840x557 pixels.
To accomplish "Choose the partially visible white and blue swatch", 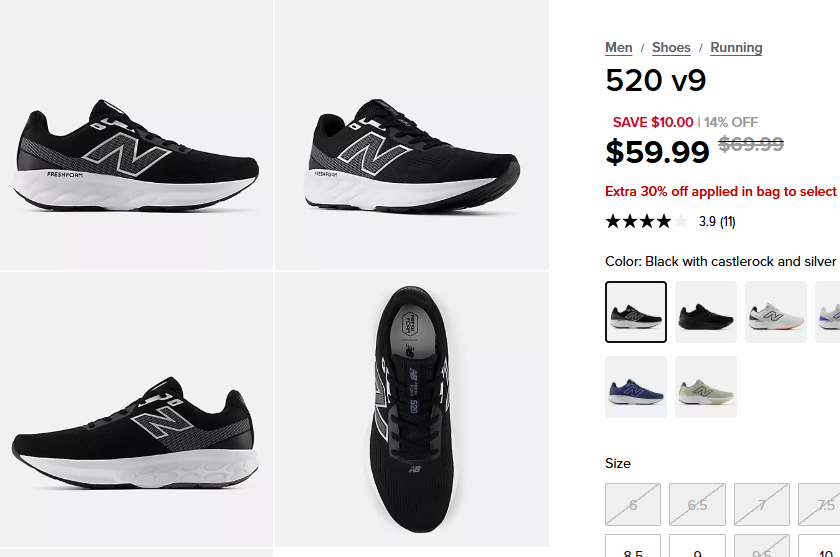I will (828, 312).
